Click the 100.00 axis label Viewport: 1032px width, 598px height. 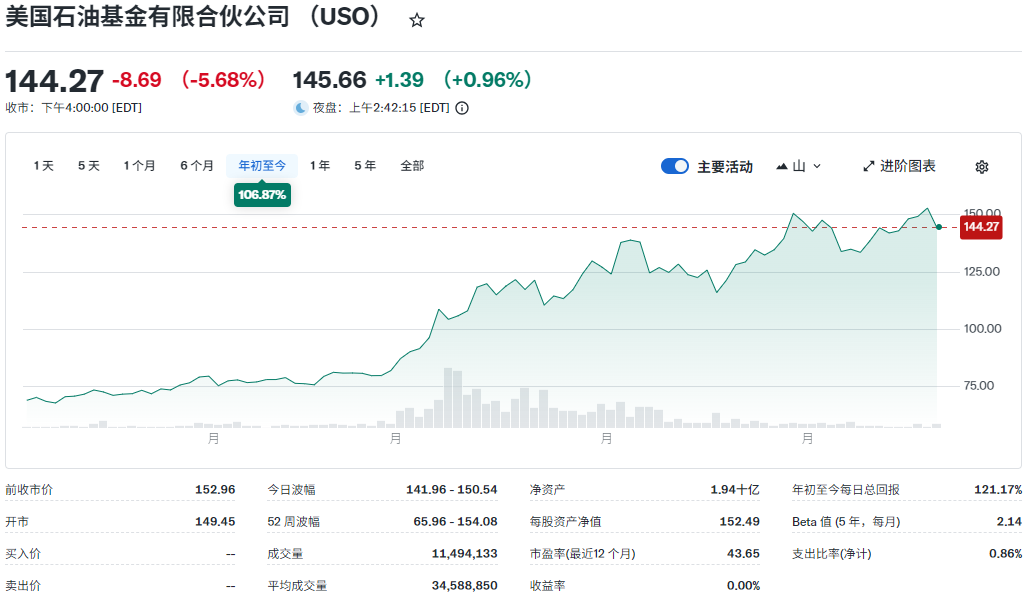tap(982, 329)
